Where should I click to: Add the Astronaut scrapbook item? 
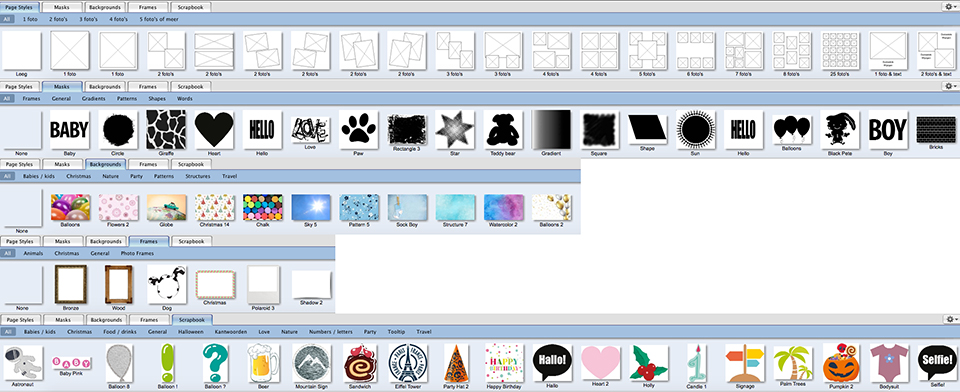click(x=23, y=363)
